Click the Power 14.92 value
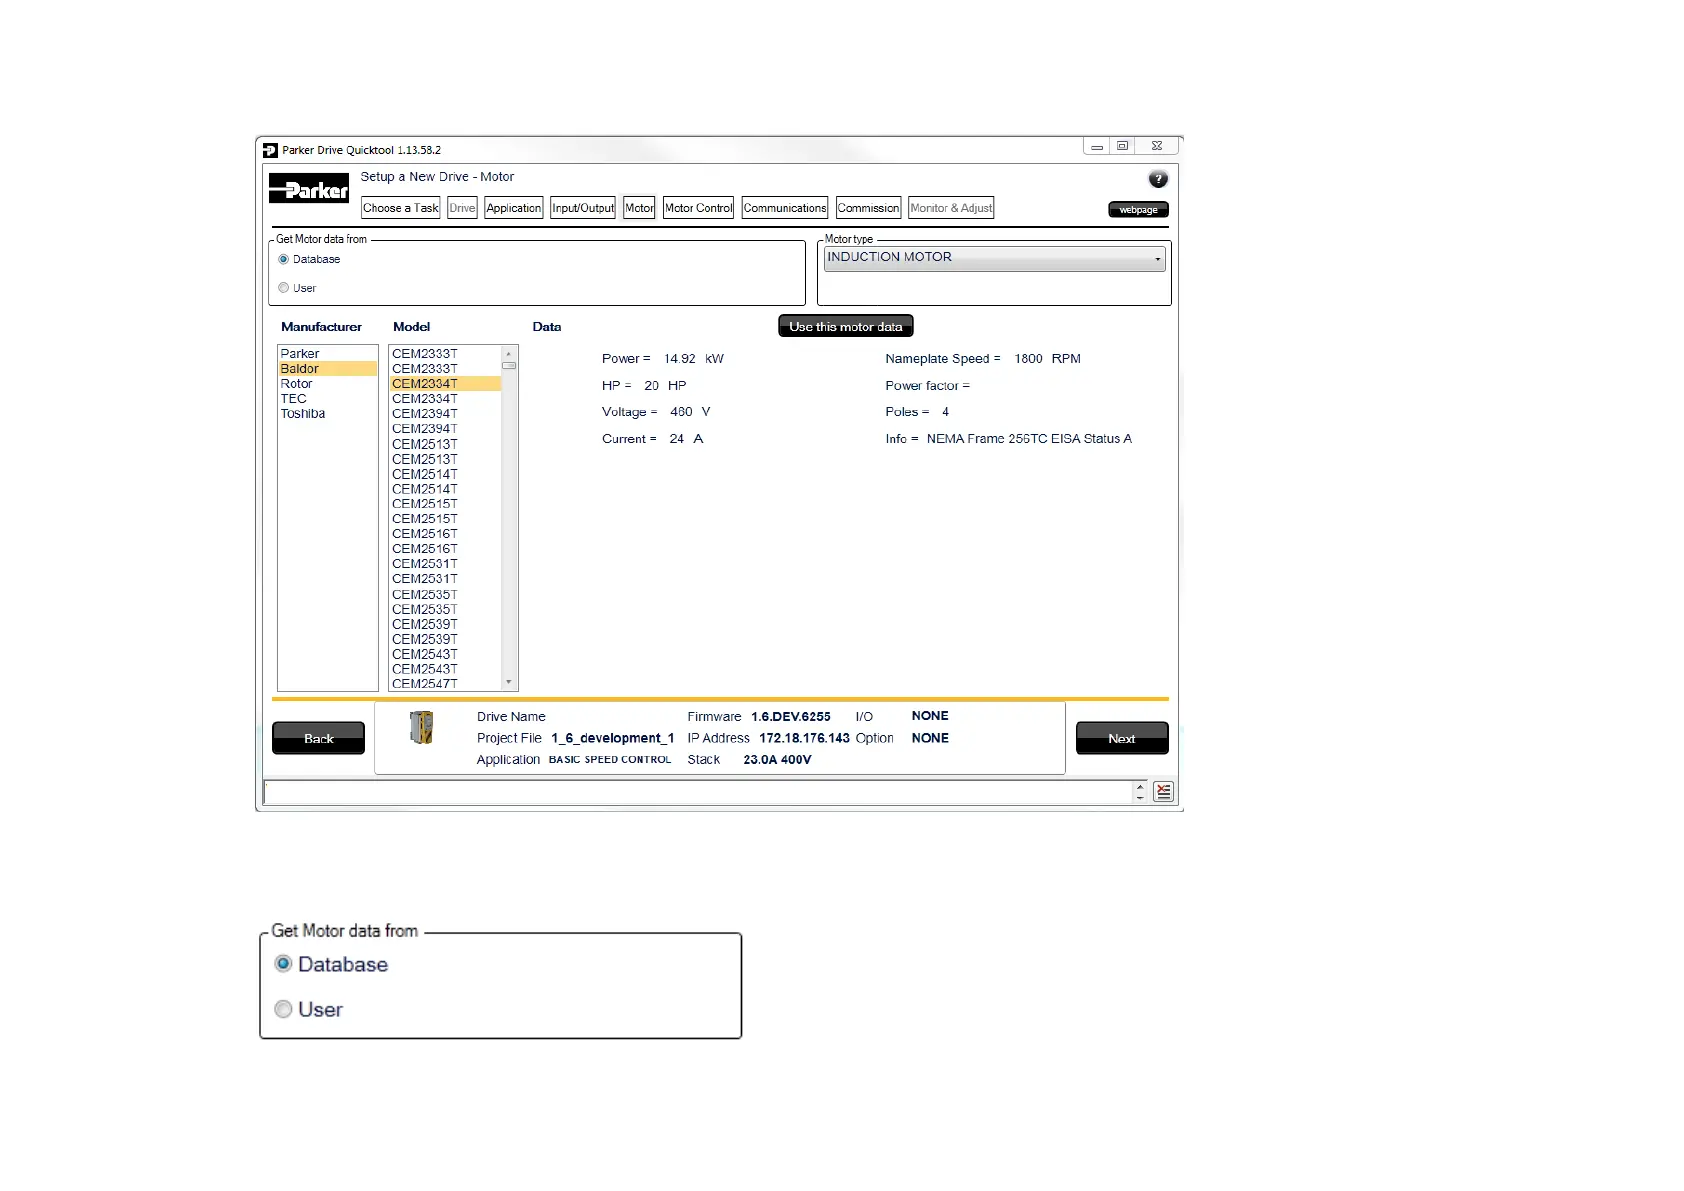Viewport: 1684px width, 1191px height. 680,359
